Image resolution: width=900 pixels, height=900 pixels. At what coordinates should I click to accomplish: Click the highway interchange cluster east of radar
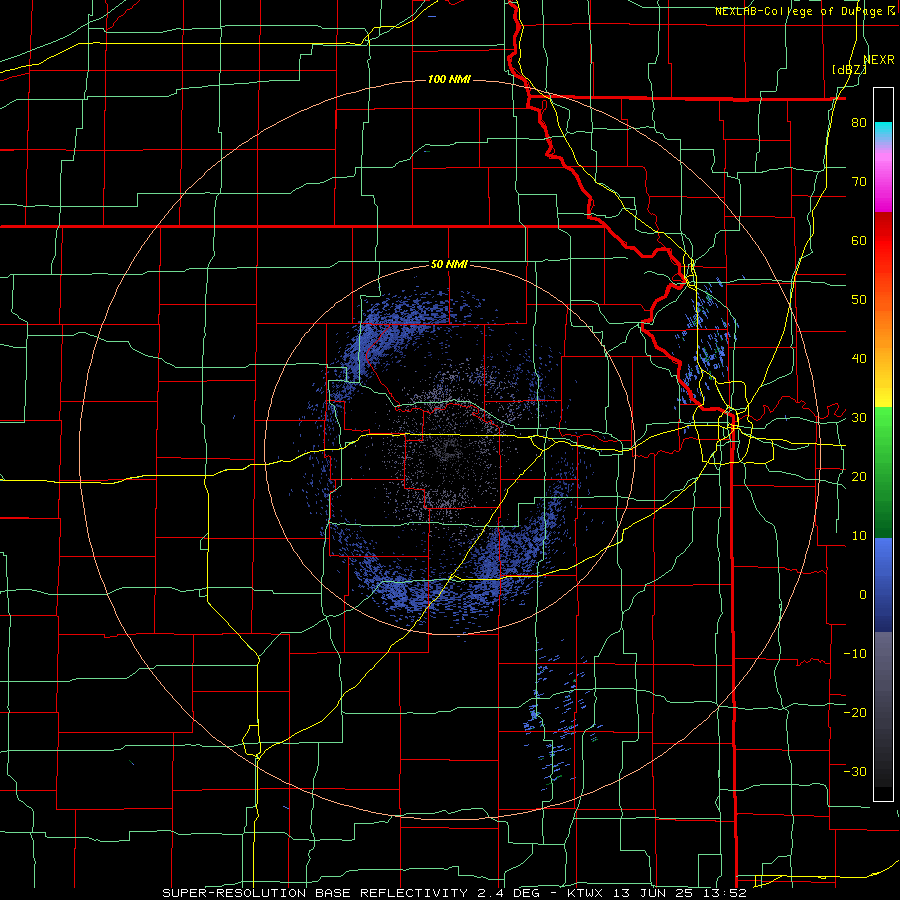(x=733, y=425)
